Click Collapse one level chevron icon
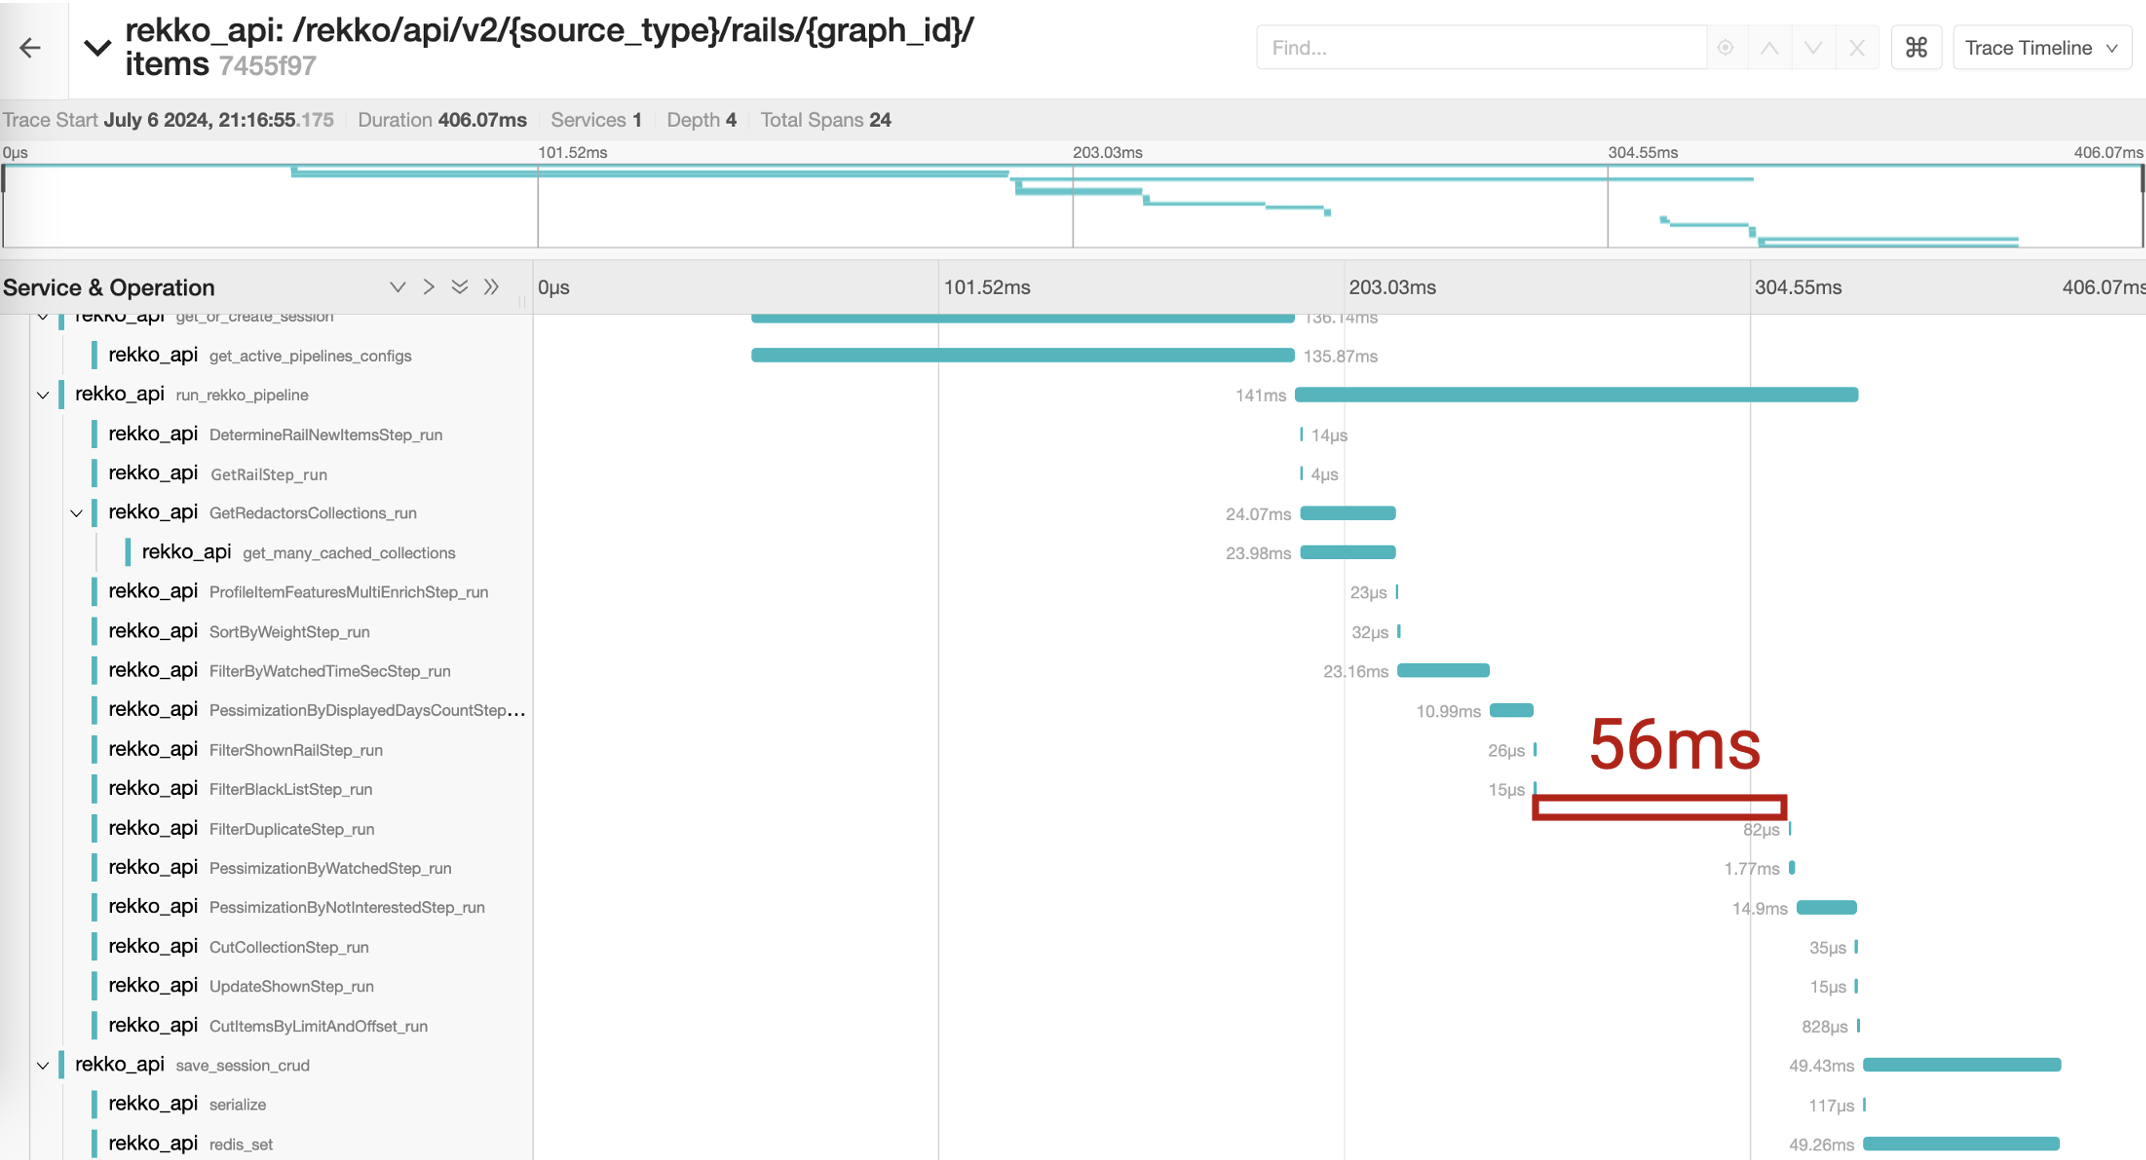The image size is (2146, 1160). click(x=429, y=287)
